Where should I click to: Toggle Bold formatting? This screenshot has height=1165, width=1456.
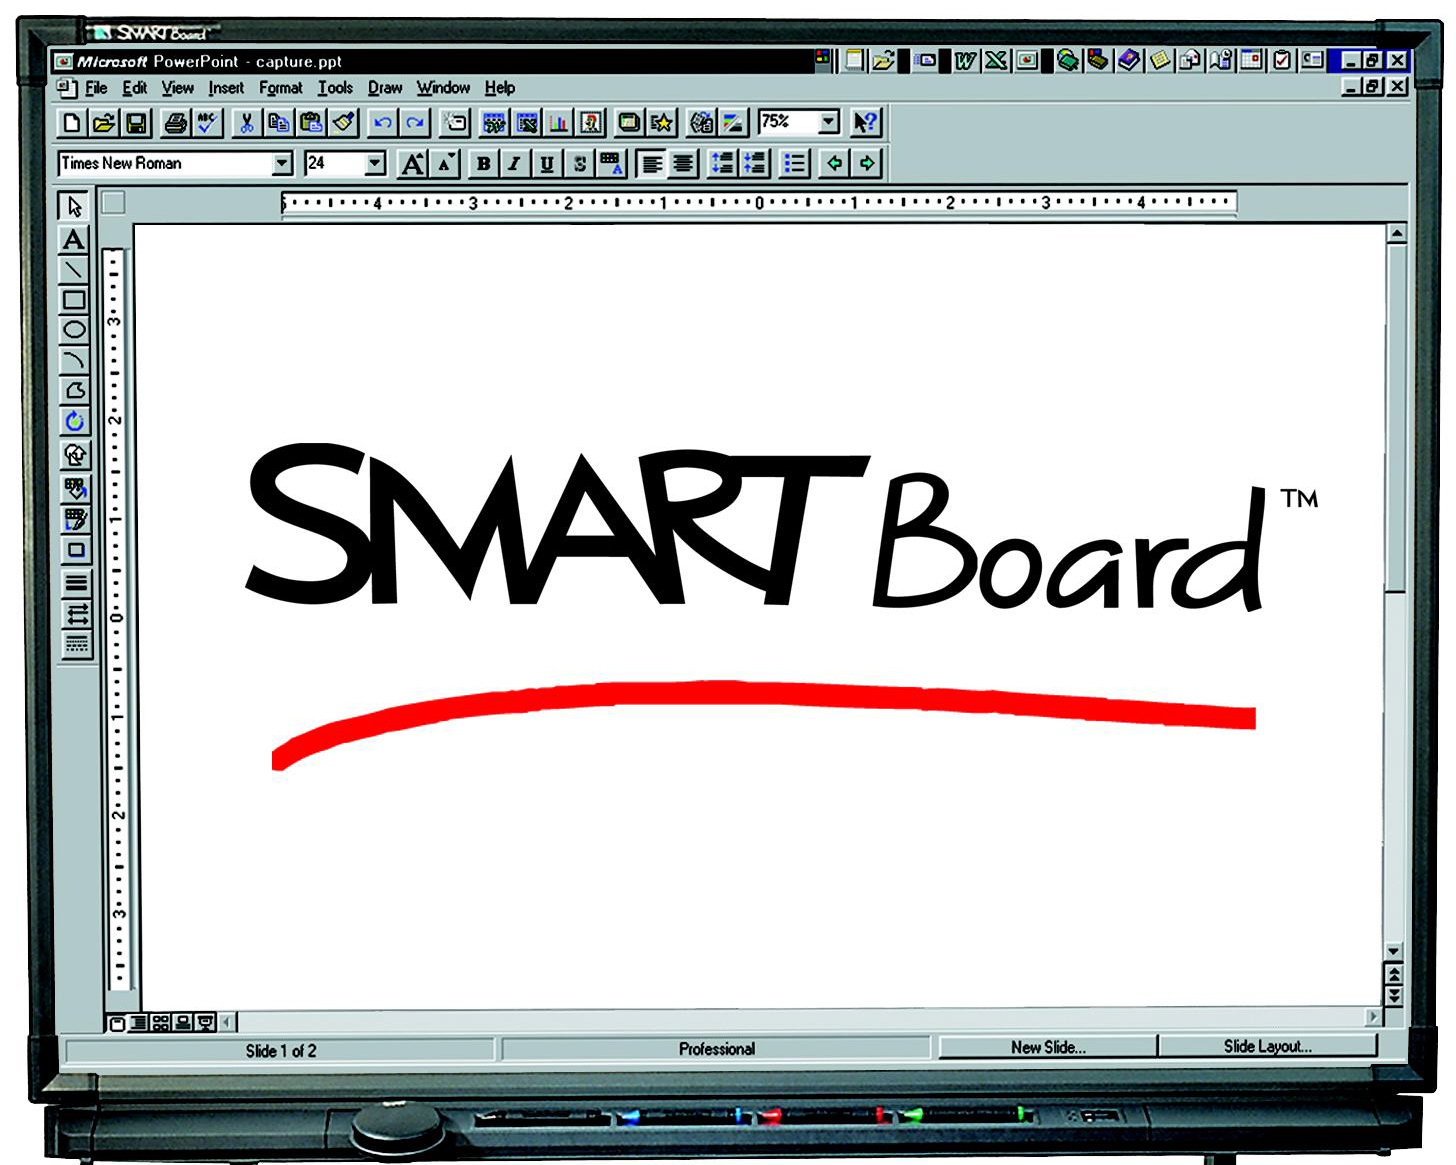click(483, 163)
